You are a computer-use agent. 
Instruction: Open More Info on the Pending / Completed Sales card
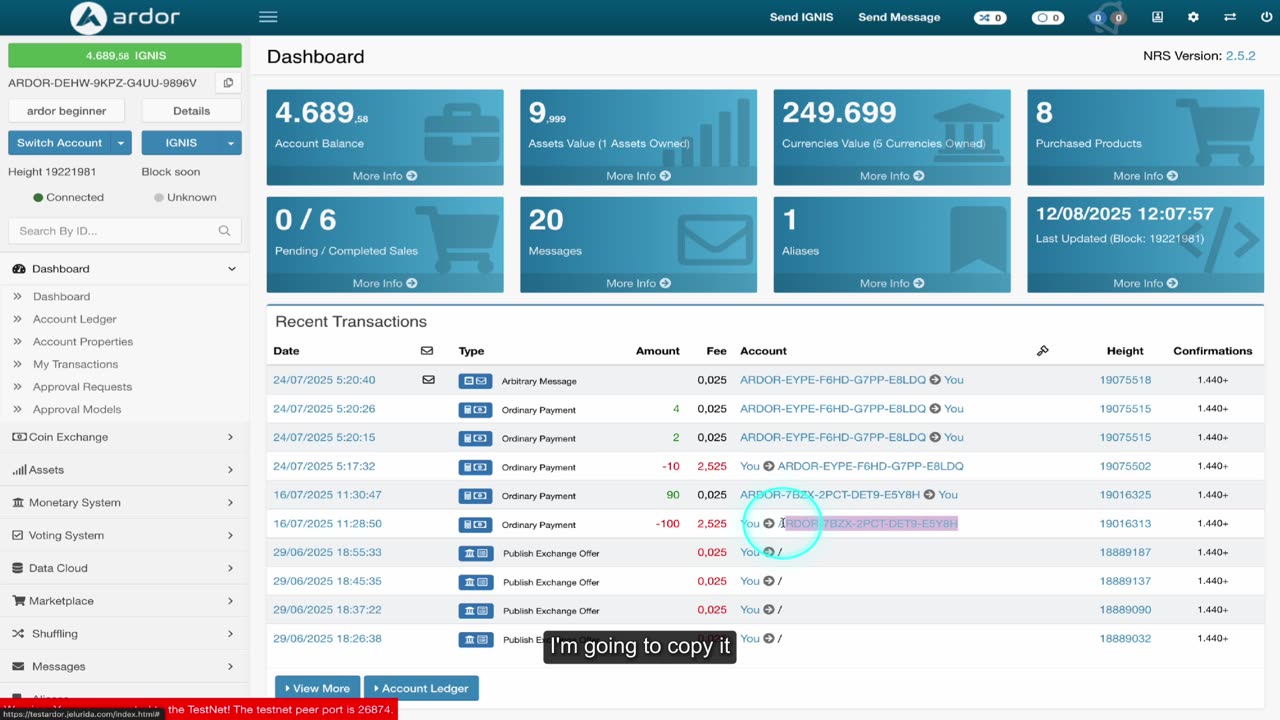385,283
